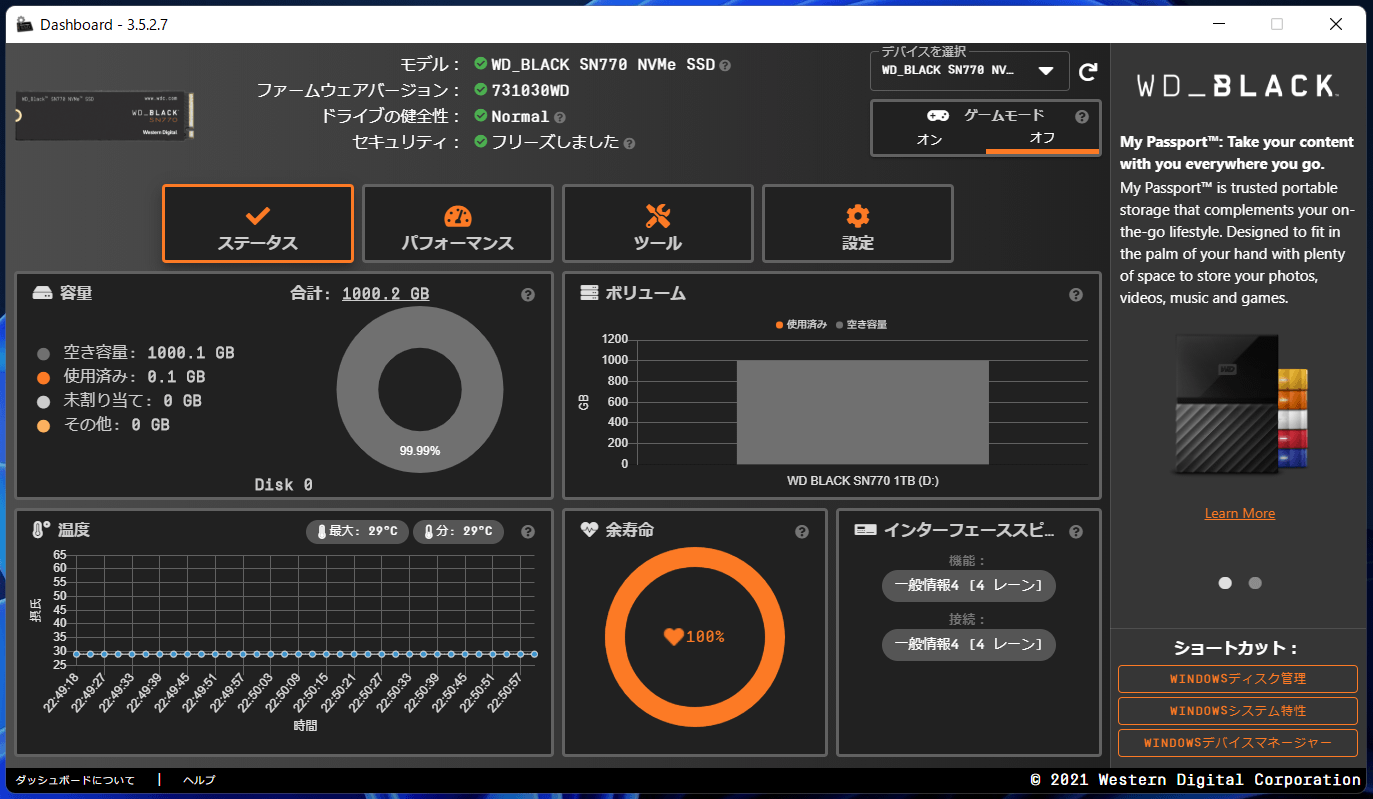Click the Learn More link
Viewport: 1373px width, 799px height.
[1240, 513]
